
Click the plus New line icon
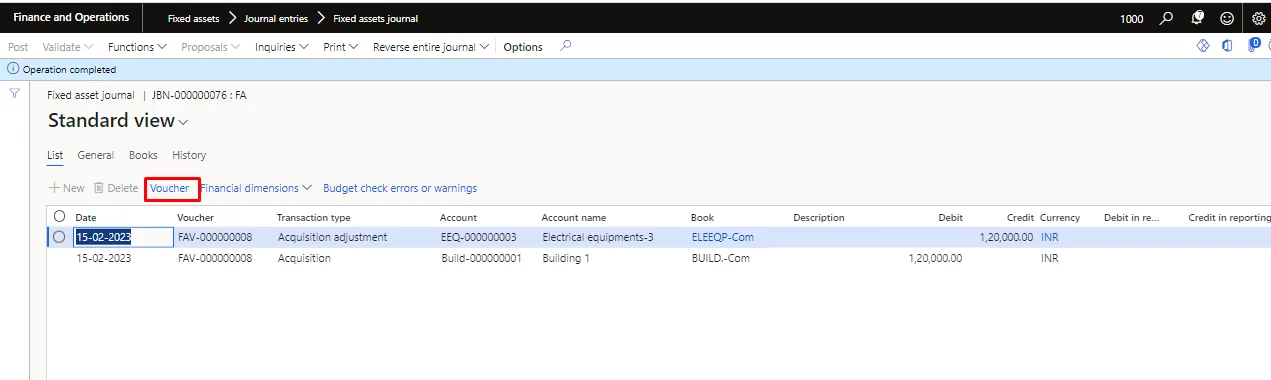pos(54,188)
